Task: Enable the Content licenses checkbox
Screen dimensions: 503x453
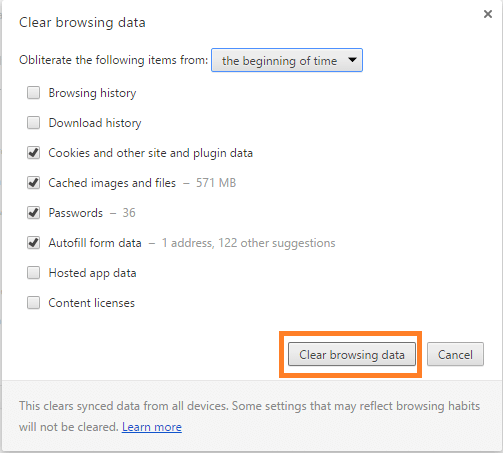Action: [33, 303]
